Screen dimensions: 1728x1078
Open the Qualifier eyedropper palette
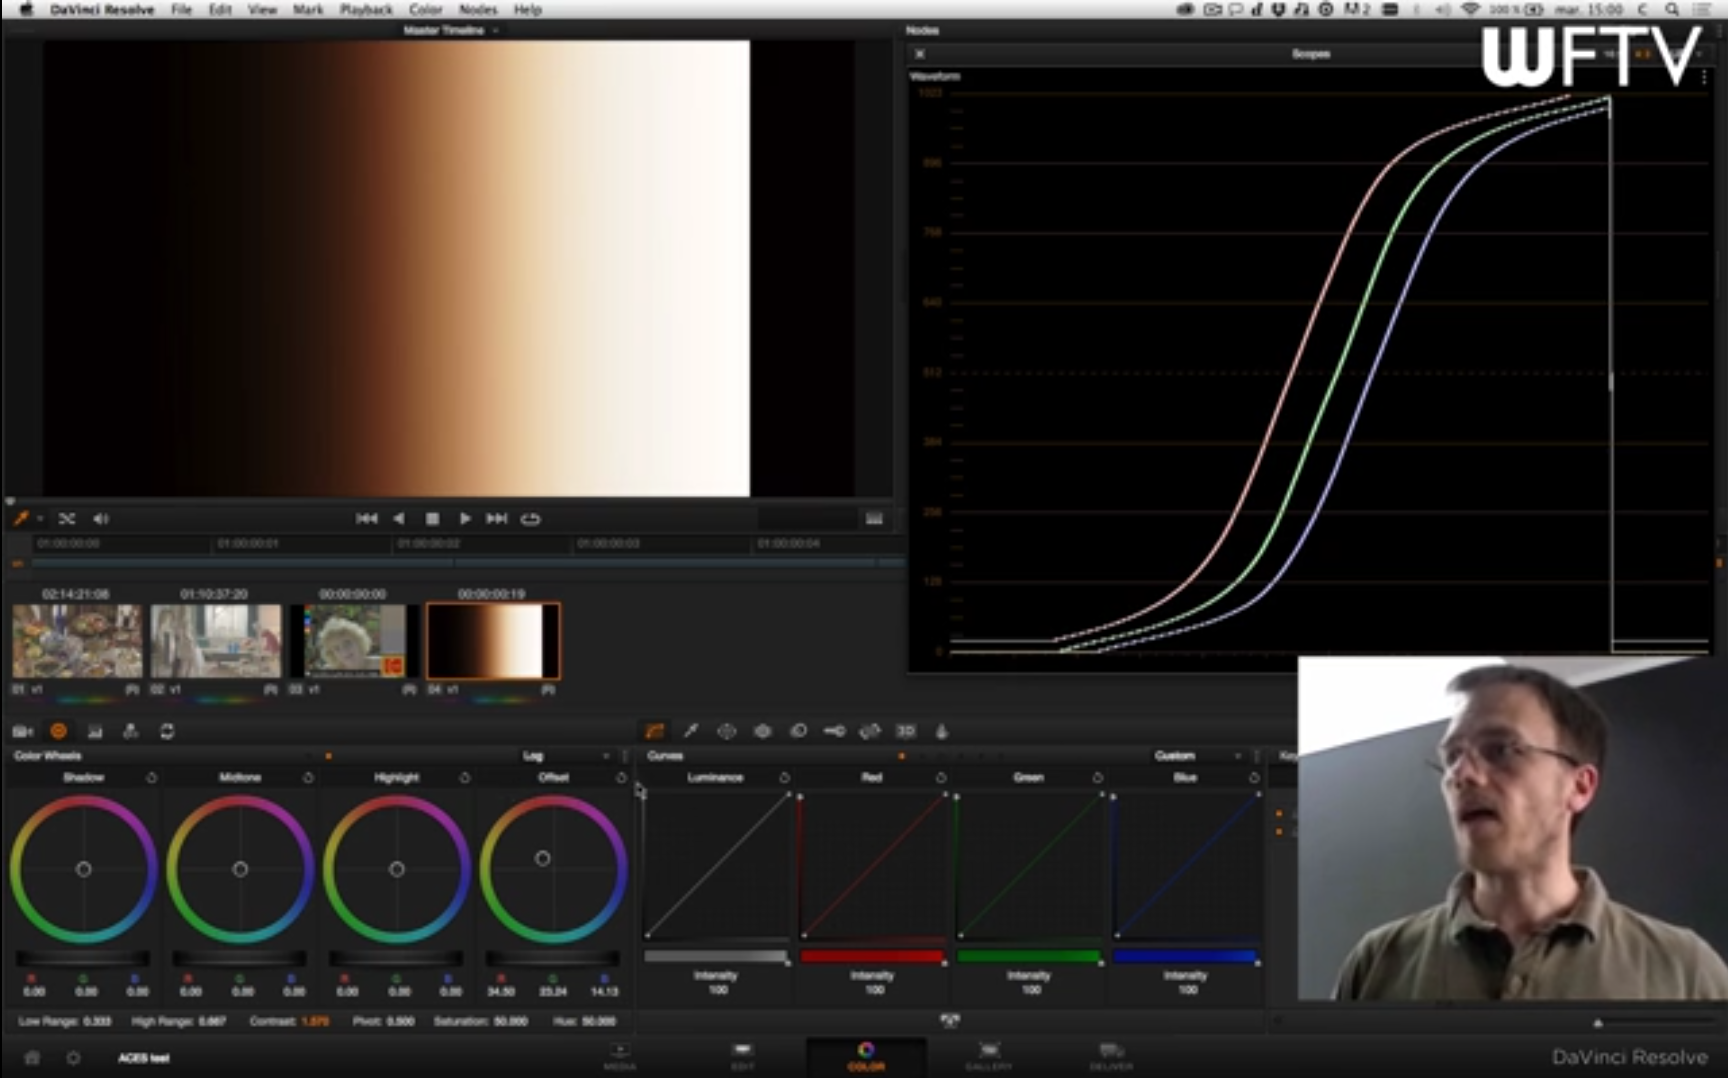click(x=691, y=731)
